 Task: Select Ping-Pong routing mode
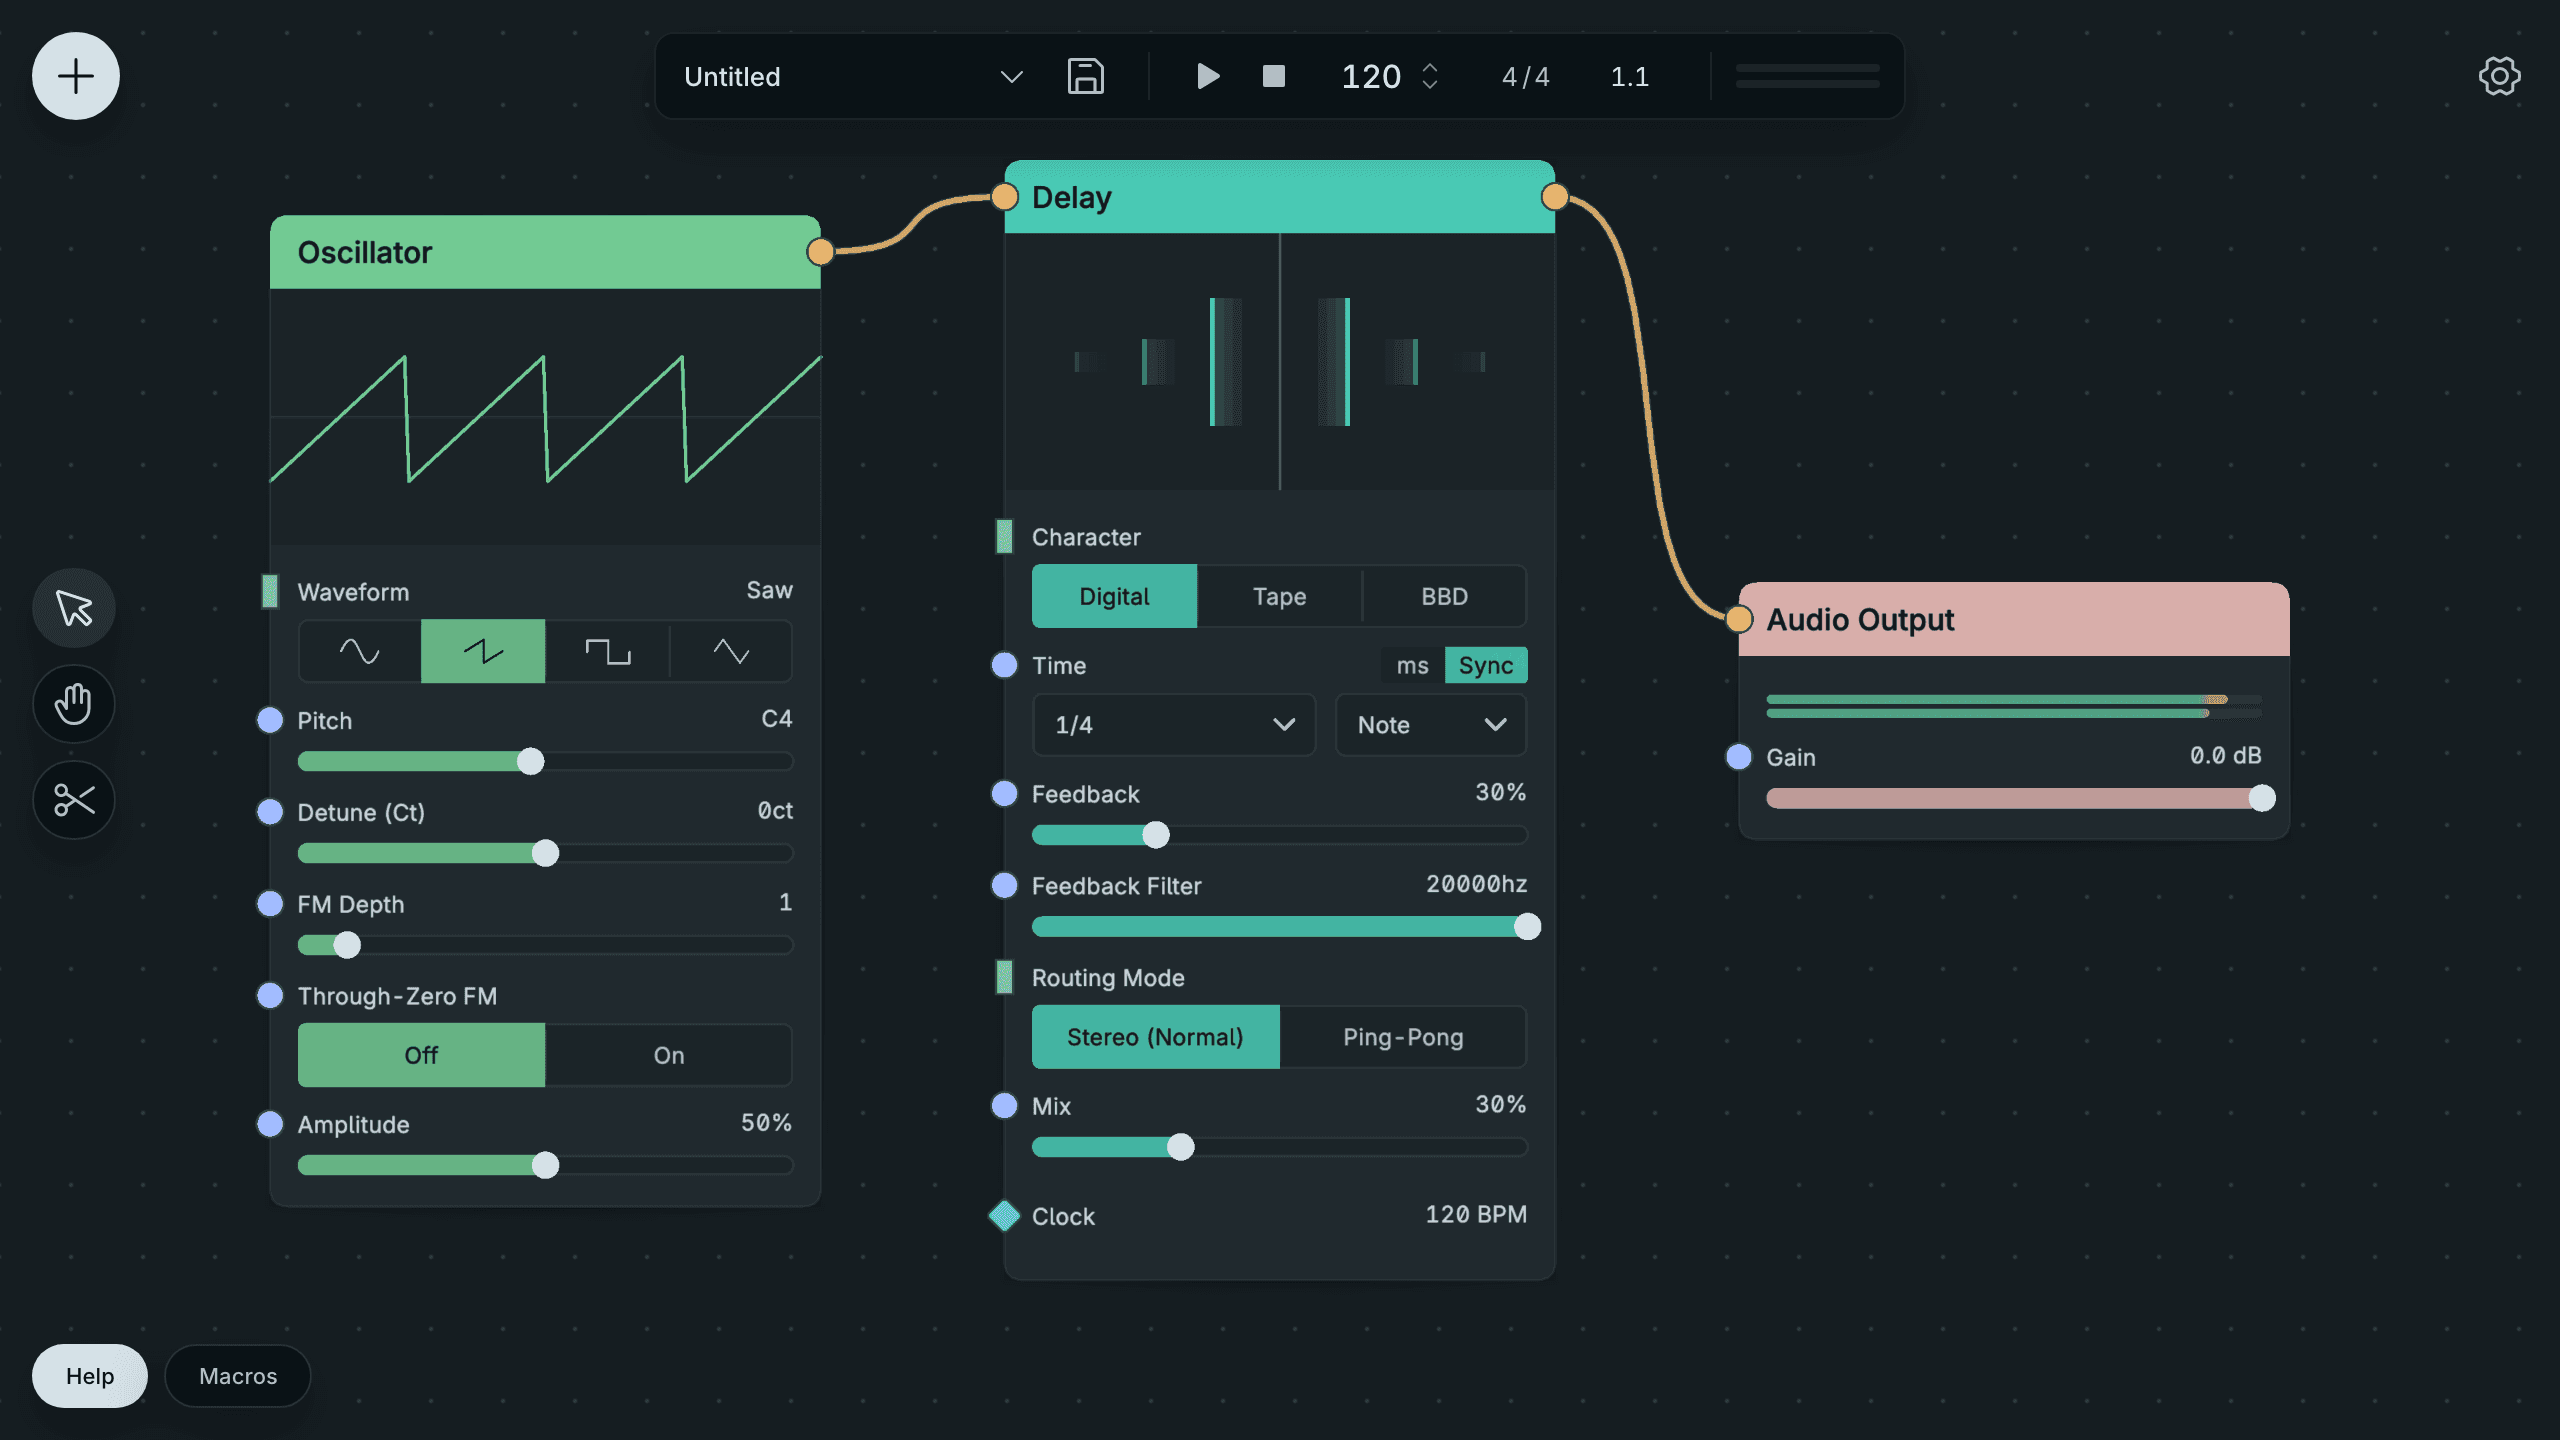pyautogui.click(x=1403, y=1037)
